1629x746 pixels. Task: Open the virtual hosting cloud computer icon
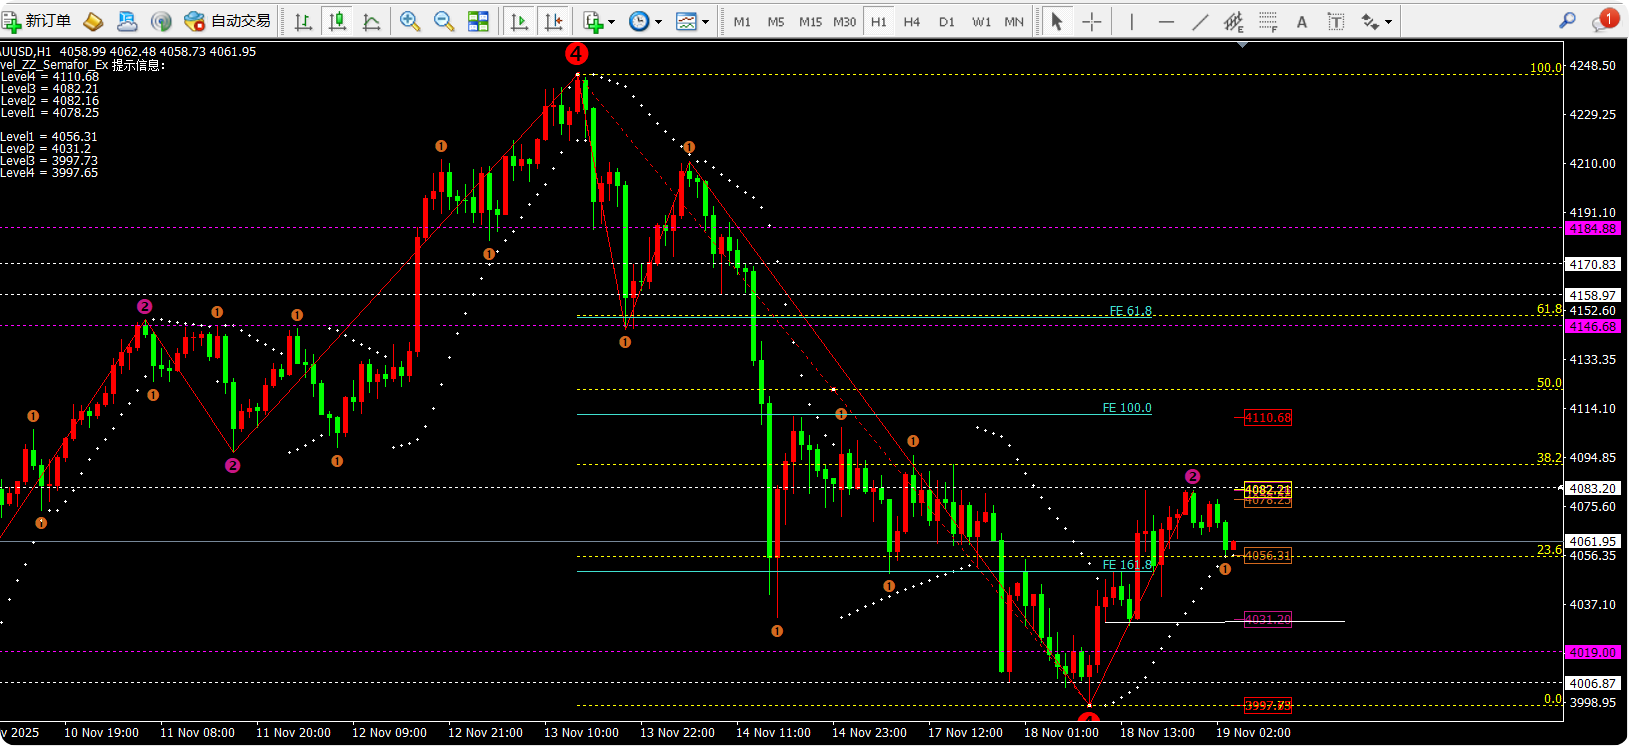[x=127, y=21]
